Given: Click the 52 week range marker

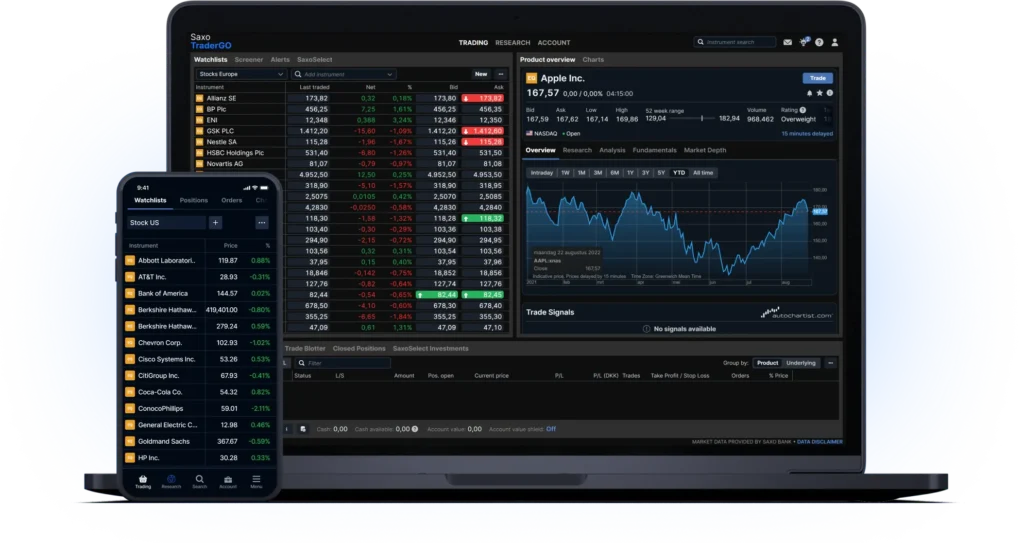Looking at the screenshot, I should [702, 119].
